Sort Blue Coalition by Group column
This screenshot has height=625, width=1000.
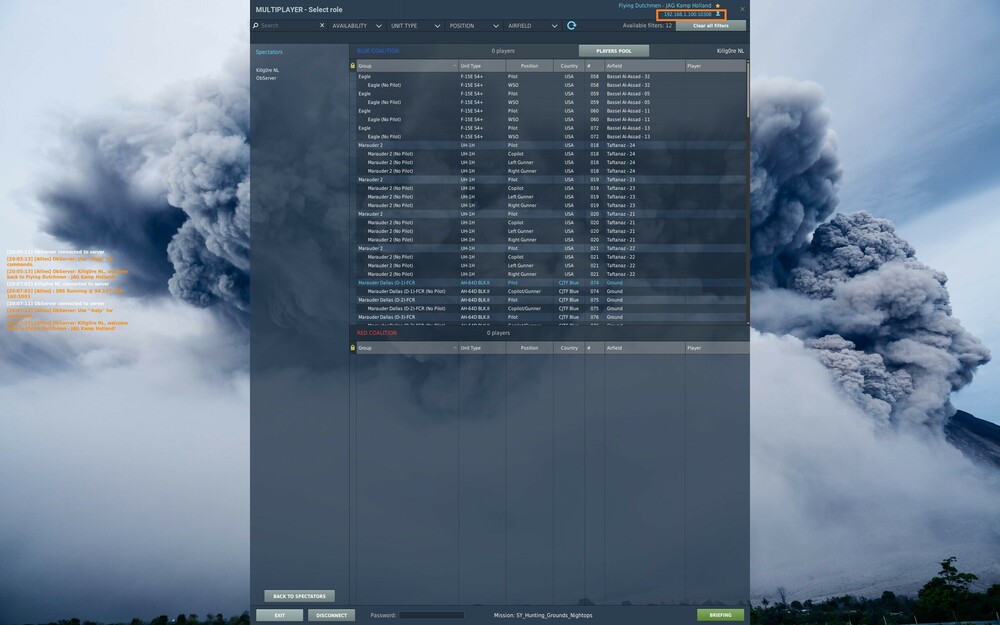tap(407, 66)
